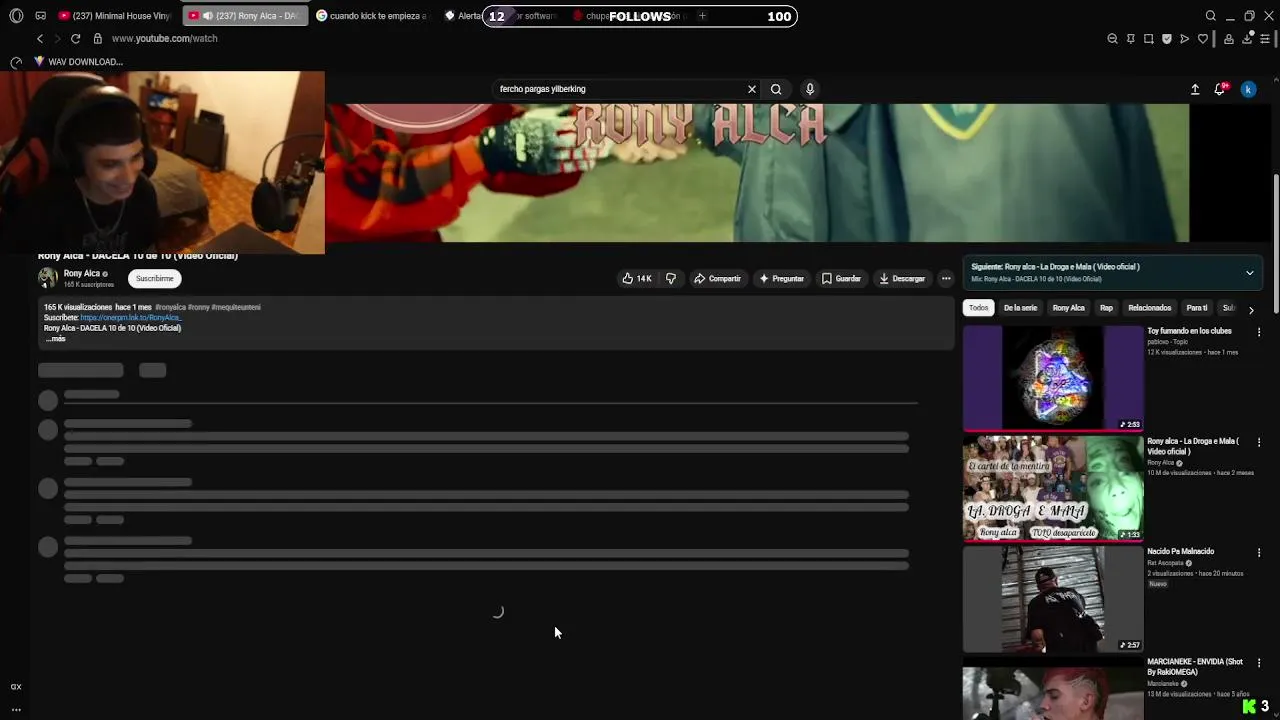Open Rony Alca channel avatar
Viewport: 1280px width, 720px height.
point(47,278)
